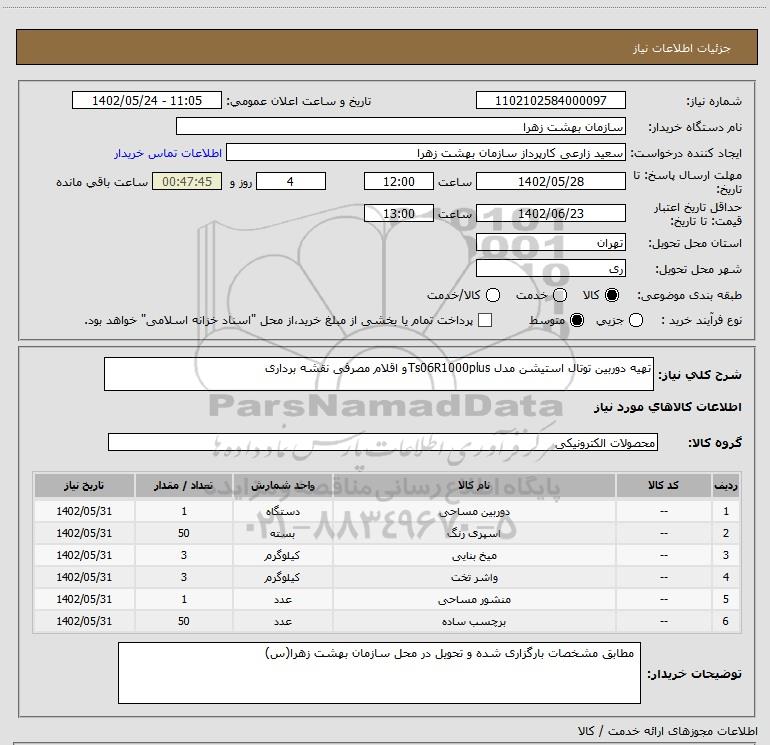The image size is (770, 745).
Task: Click the validity time field 13:00
Action: [399, 213]
